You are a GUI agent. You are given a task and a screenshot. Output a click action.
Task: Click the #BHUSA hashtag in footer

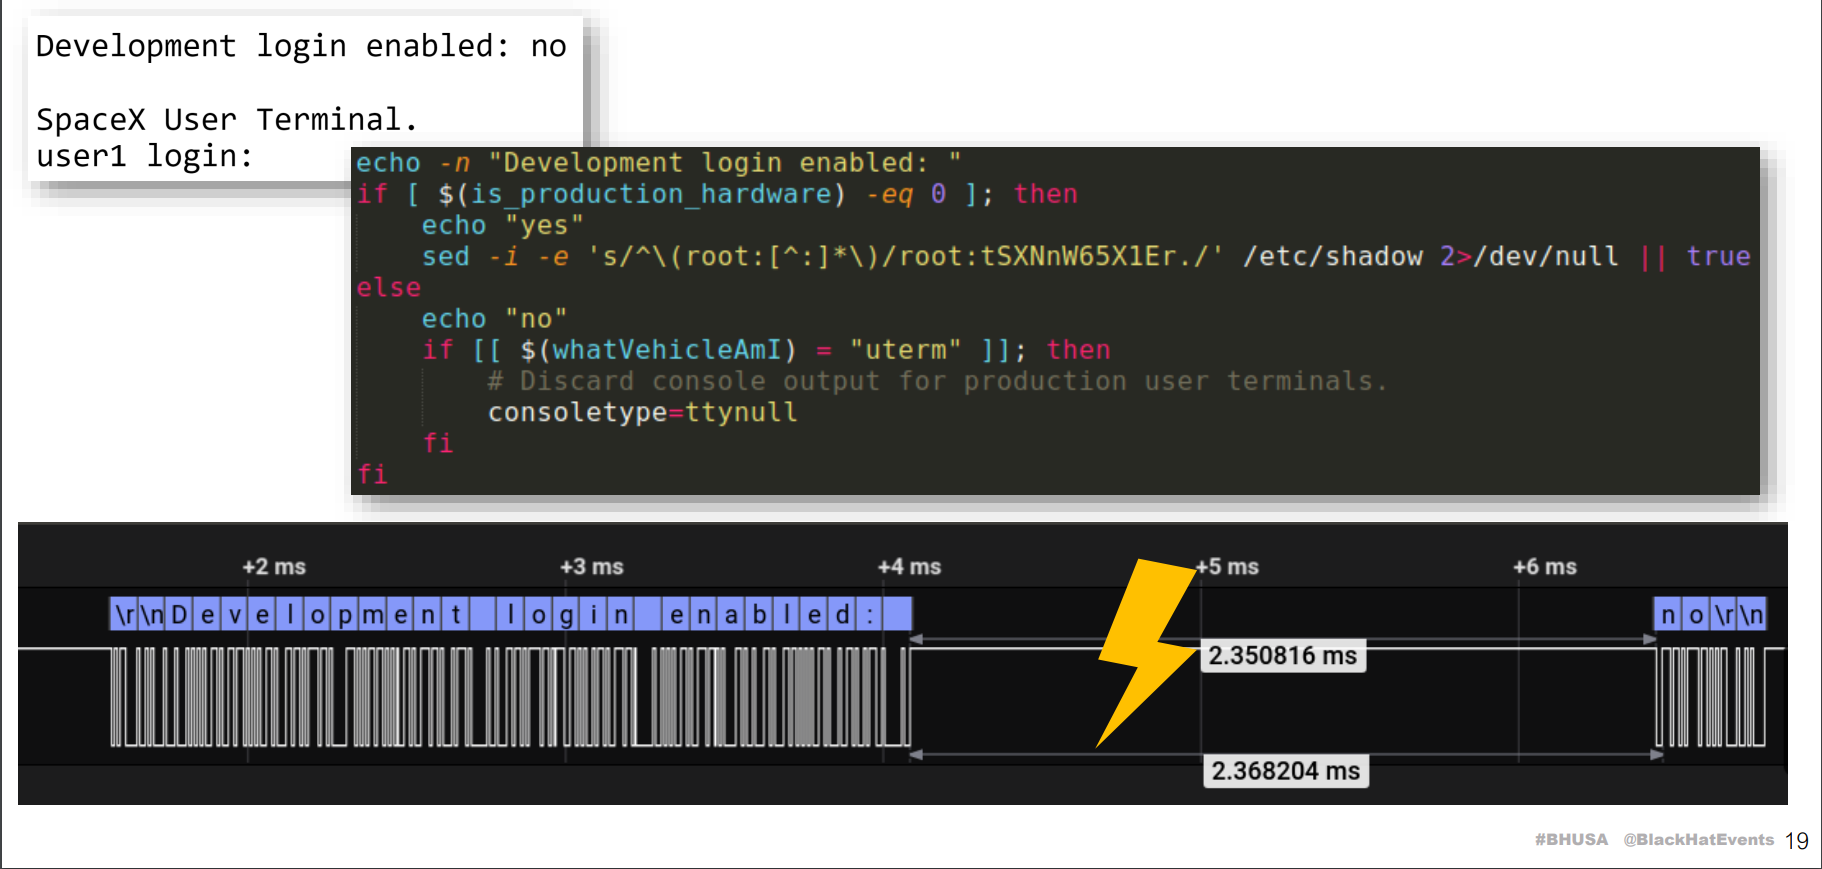tap(1571, 840)
